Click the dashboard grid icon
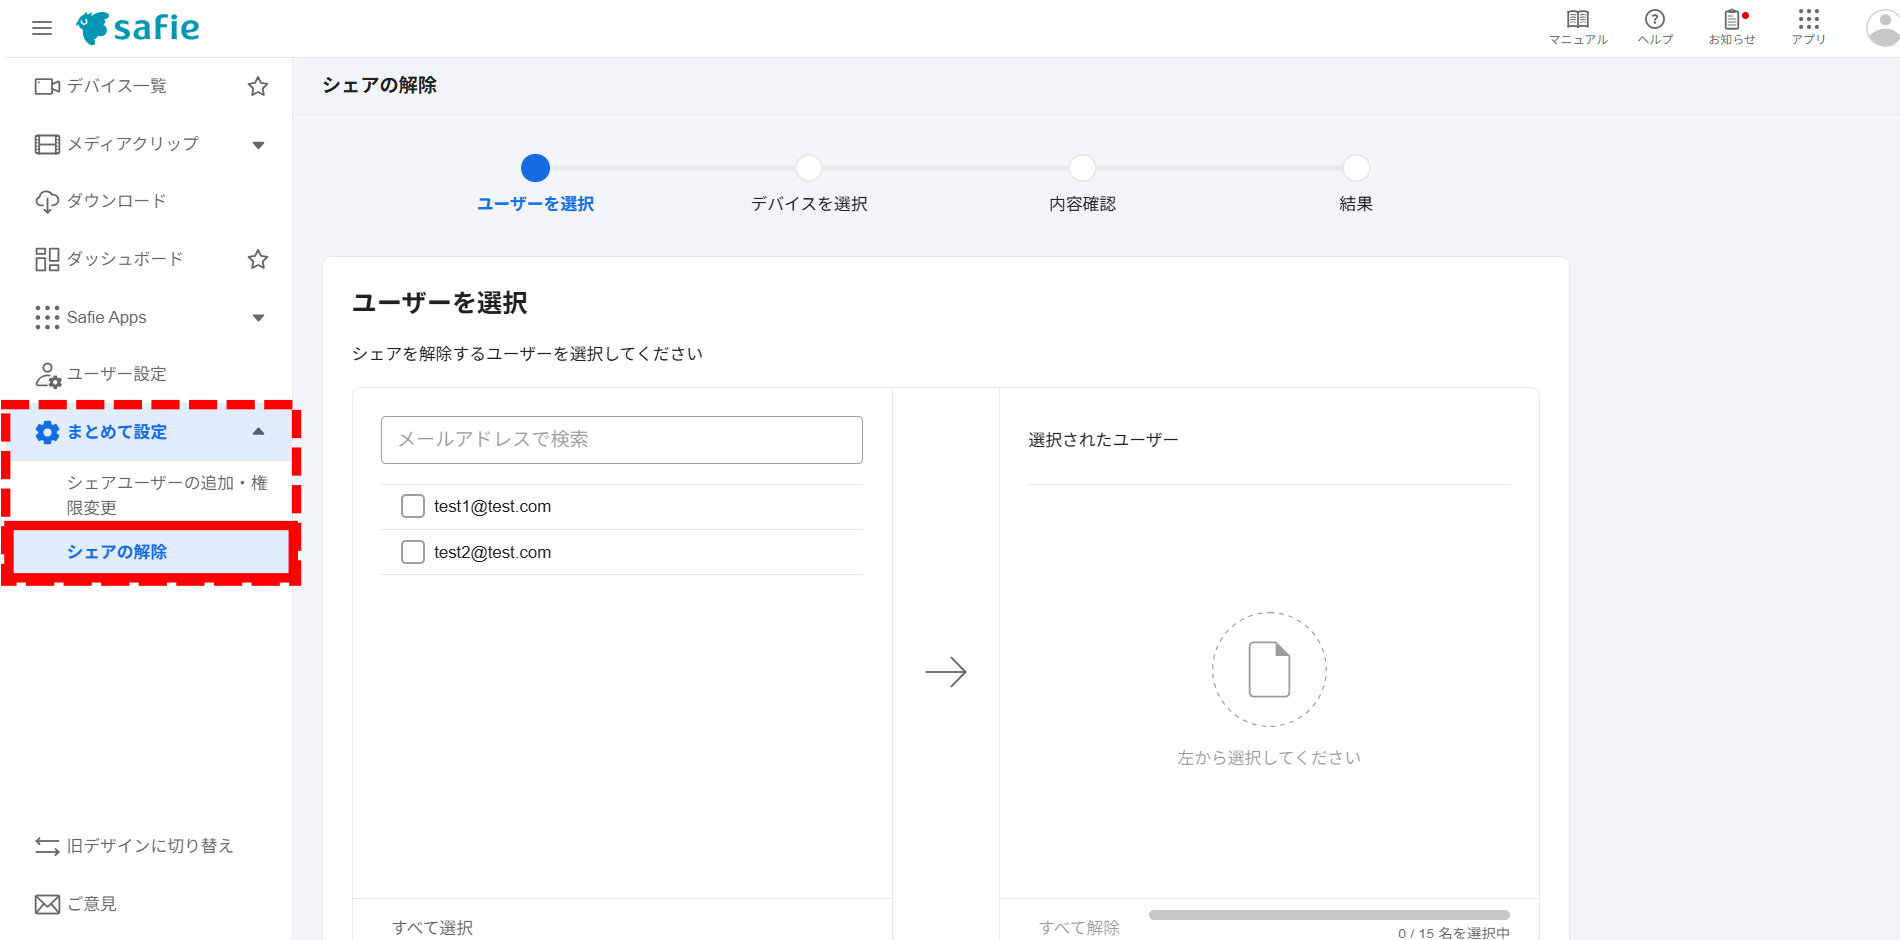 click(47, 260)
